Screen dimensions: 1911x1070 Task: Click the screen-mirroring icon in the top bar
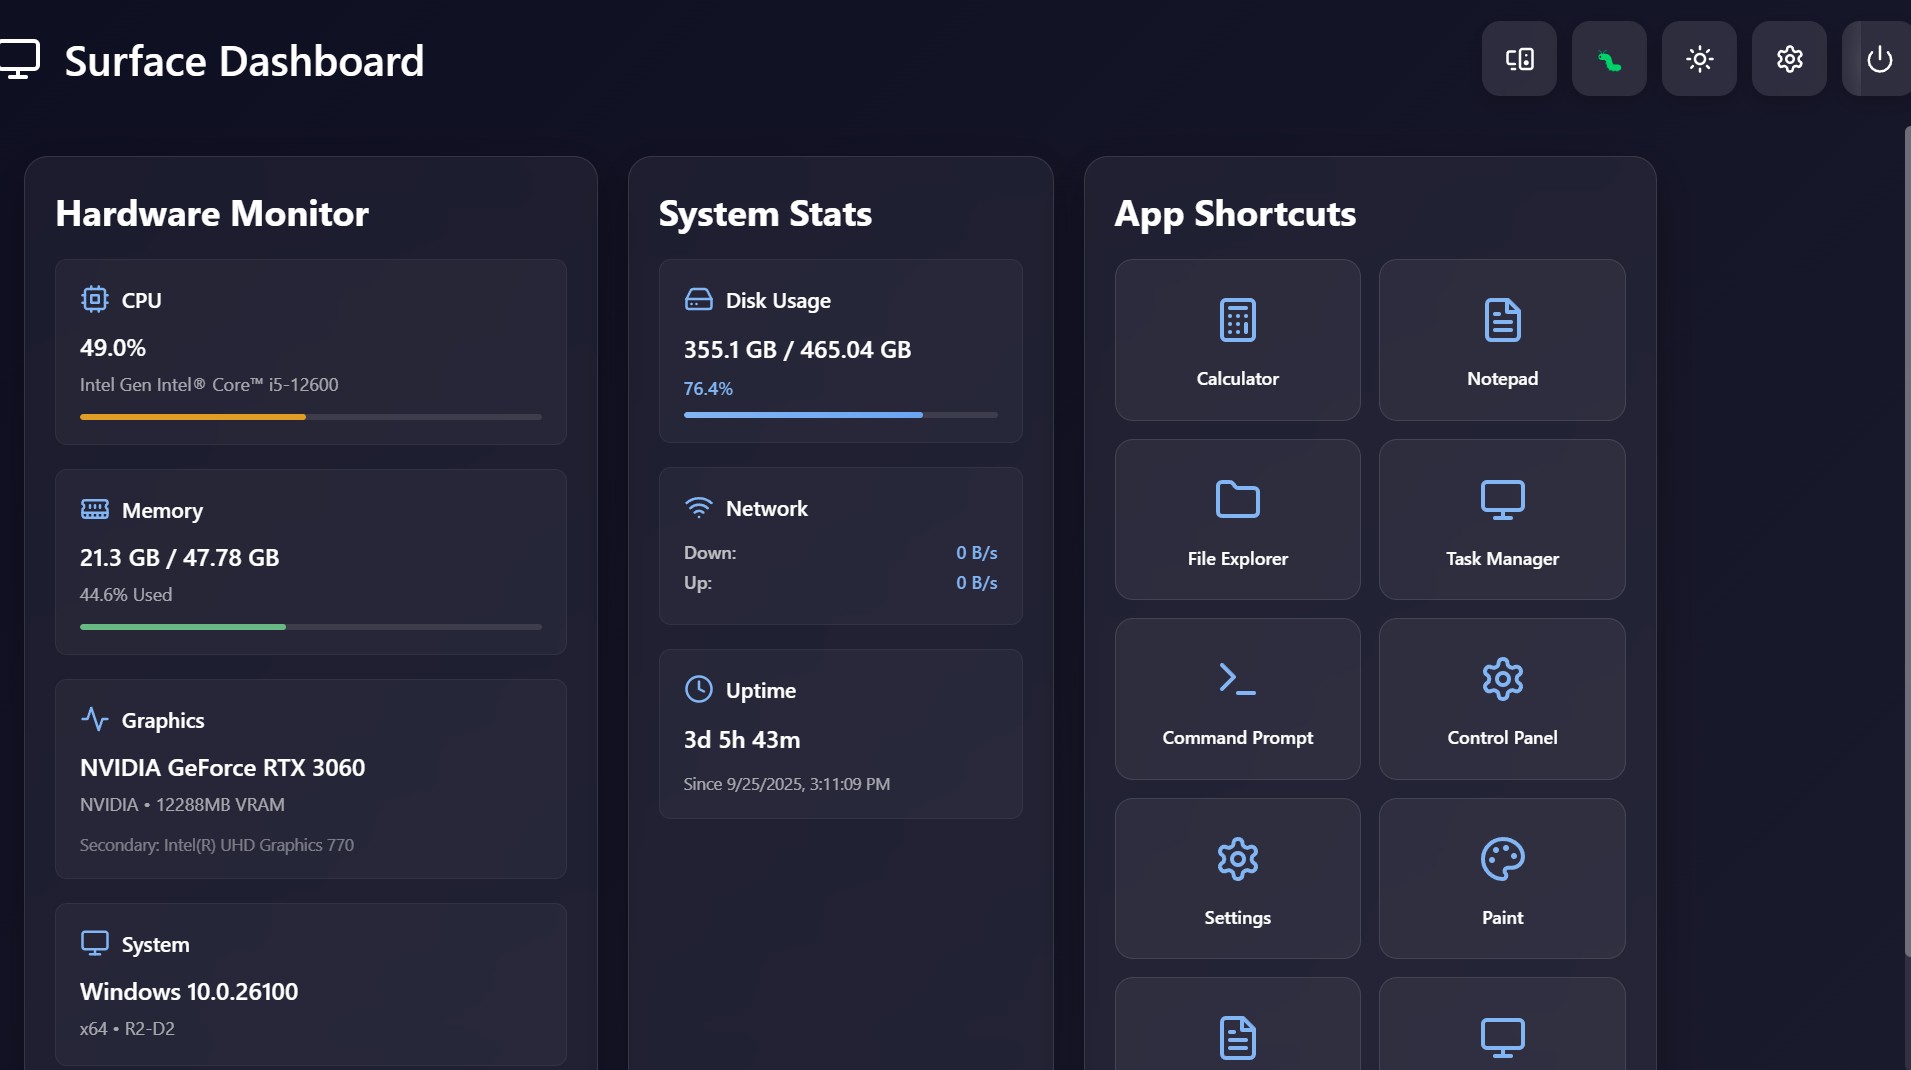pos(1519,59)
